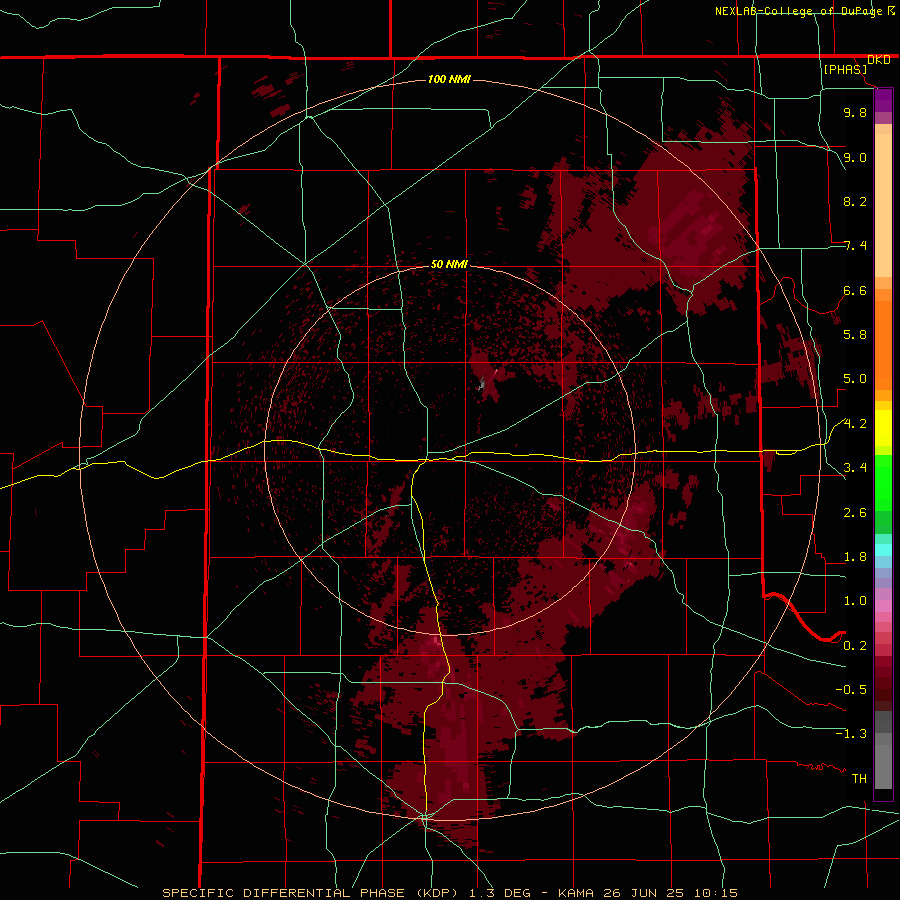The width and height of the screenshot is (900, 900).
Task: Click the 8.2 value on the color scale
Action: (855, 201)
